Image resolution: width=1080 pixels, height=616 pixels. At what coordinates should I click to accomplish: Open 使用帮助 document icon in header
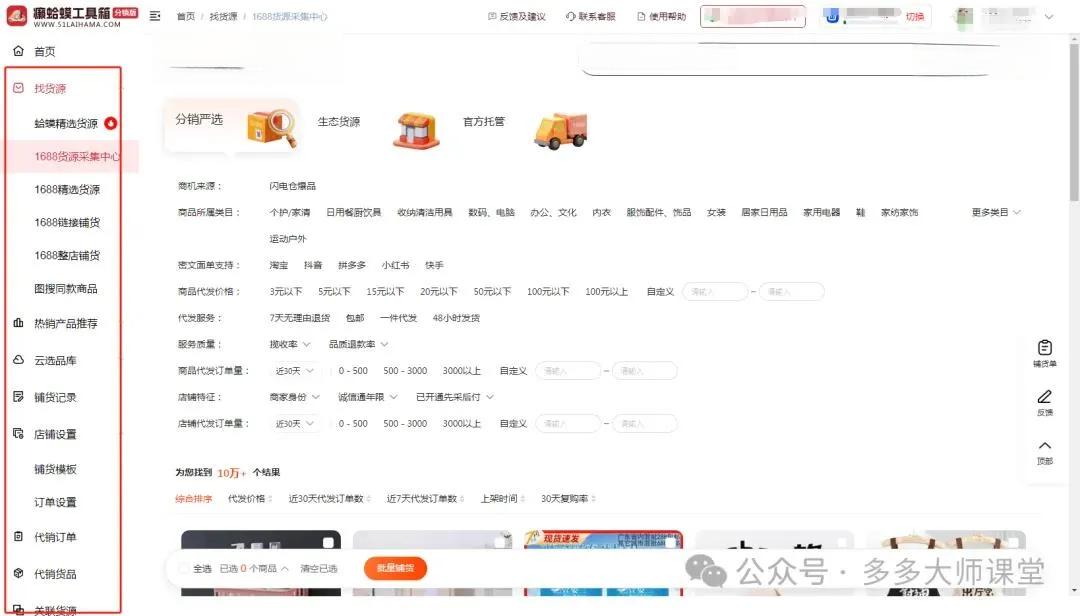pos(641,17)
